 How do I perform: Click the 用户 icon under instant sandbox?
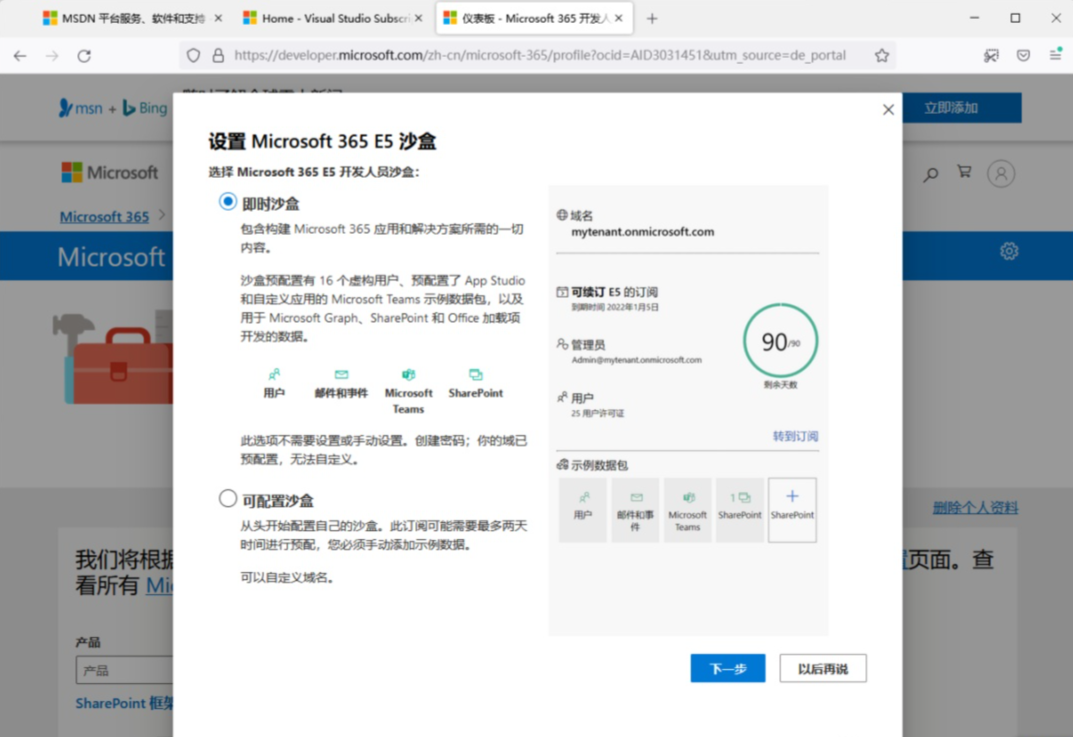click(274, 374)
